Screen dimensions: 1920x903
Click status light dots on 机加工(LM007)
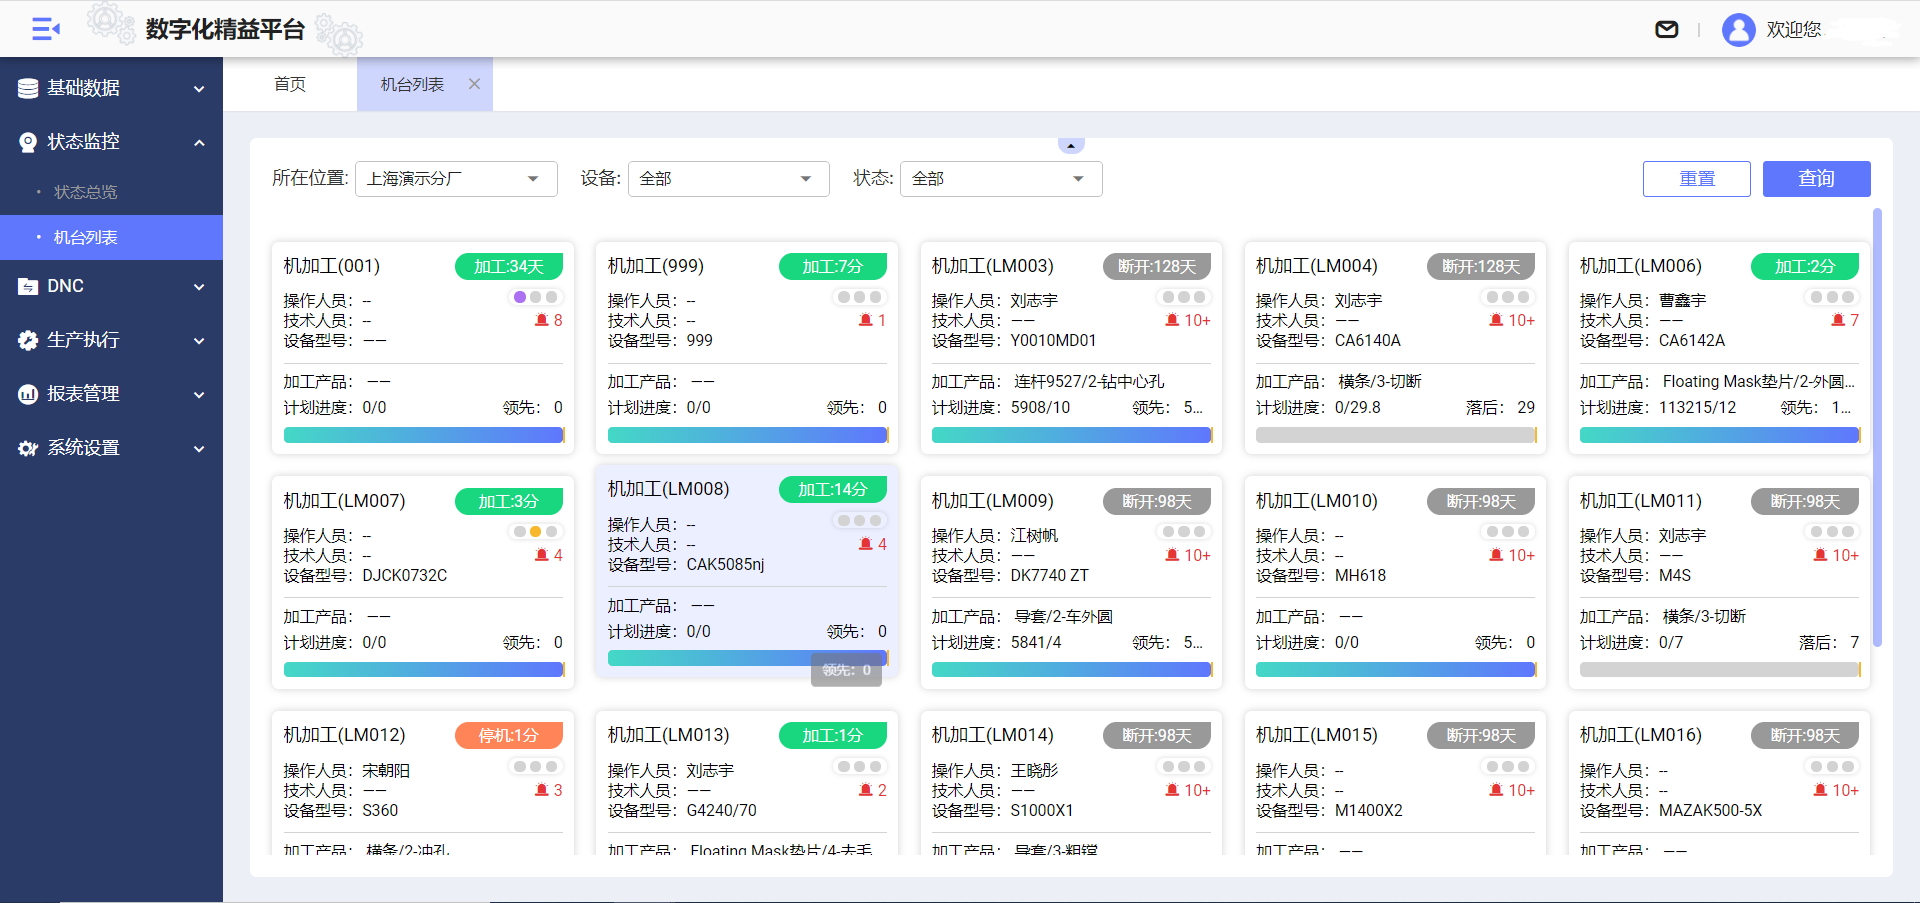tap(535, 532)
